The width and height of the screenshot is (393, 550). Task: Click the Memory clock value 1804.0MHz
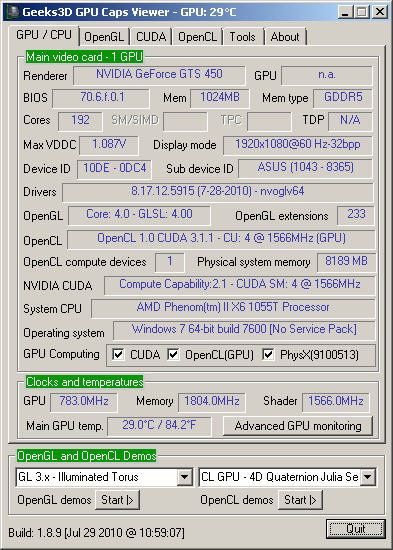click(x=212, y=402)
